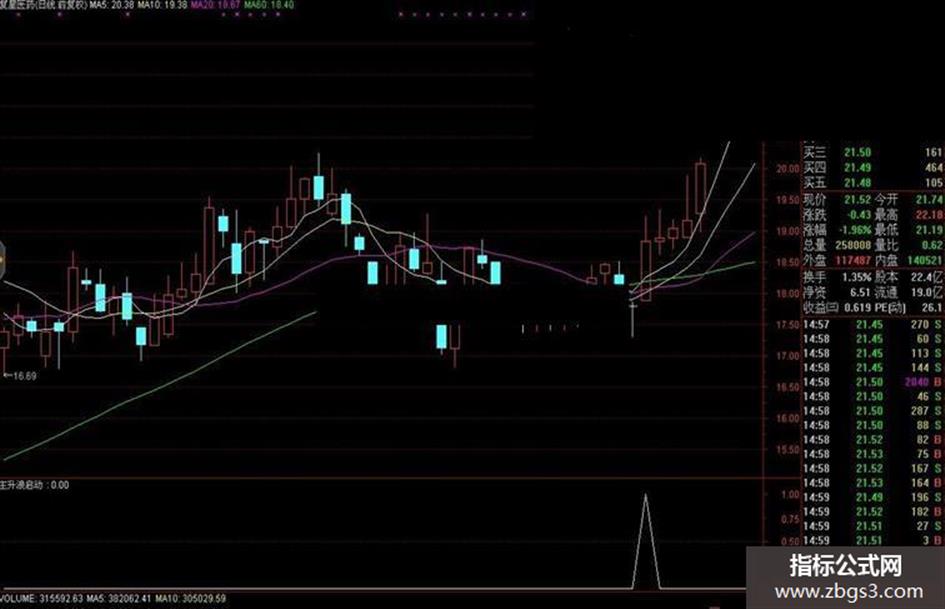Select the 14:58 trade of 46 lots

(873, 397)
